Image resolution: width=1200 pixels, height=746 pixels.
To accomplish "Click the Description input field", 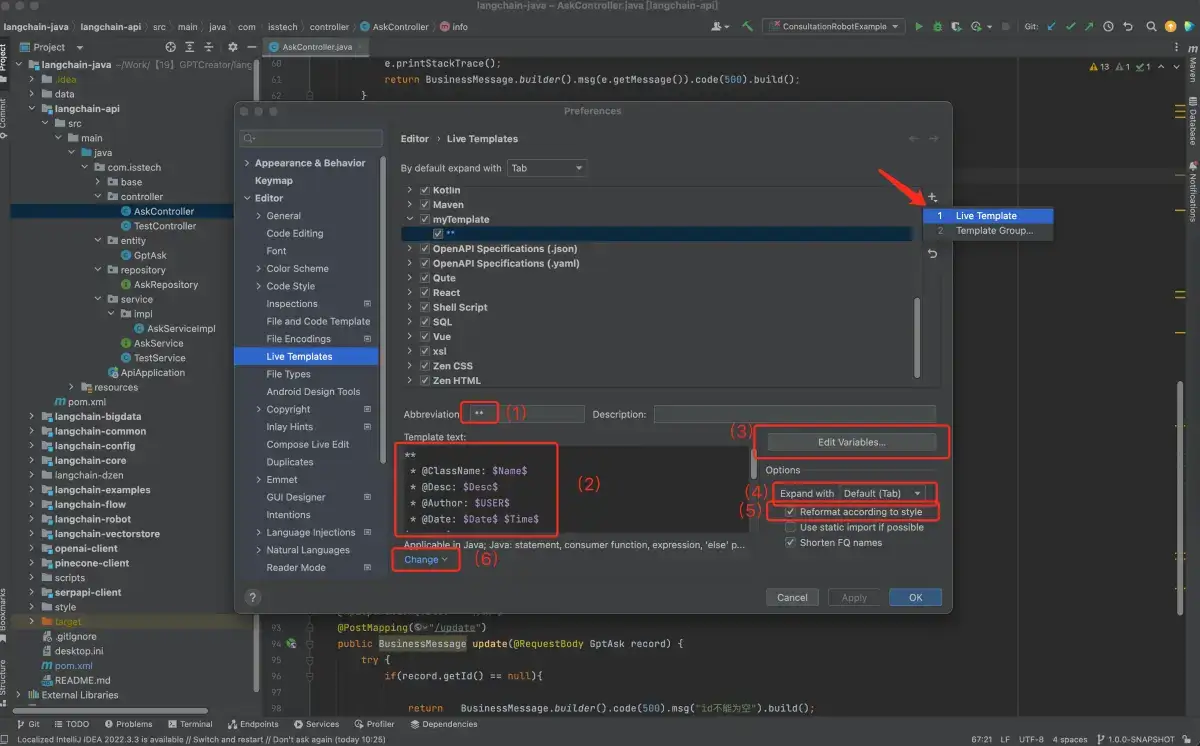I will coord(794,414).
